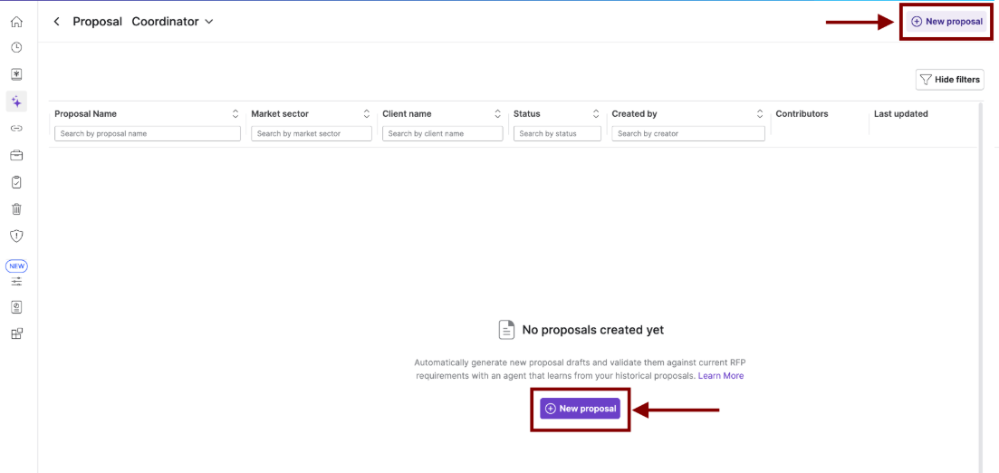The height and width of the screenshot is (473, 999).
Task: Click the document icon beside No proposals heading
Action: point(507,330)
